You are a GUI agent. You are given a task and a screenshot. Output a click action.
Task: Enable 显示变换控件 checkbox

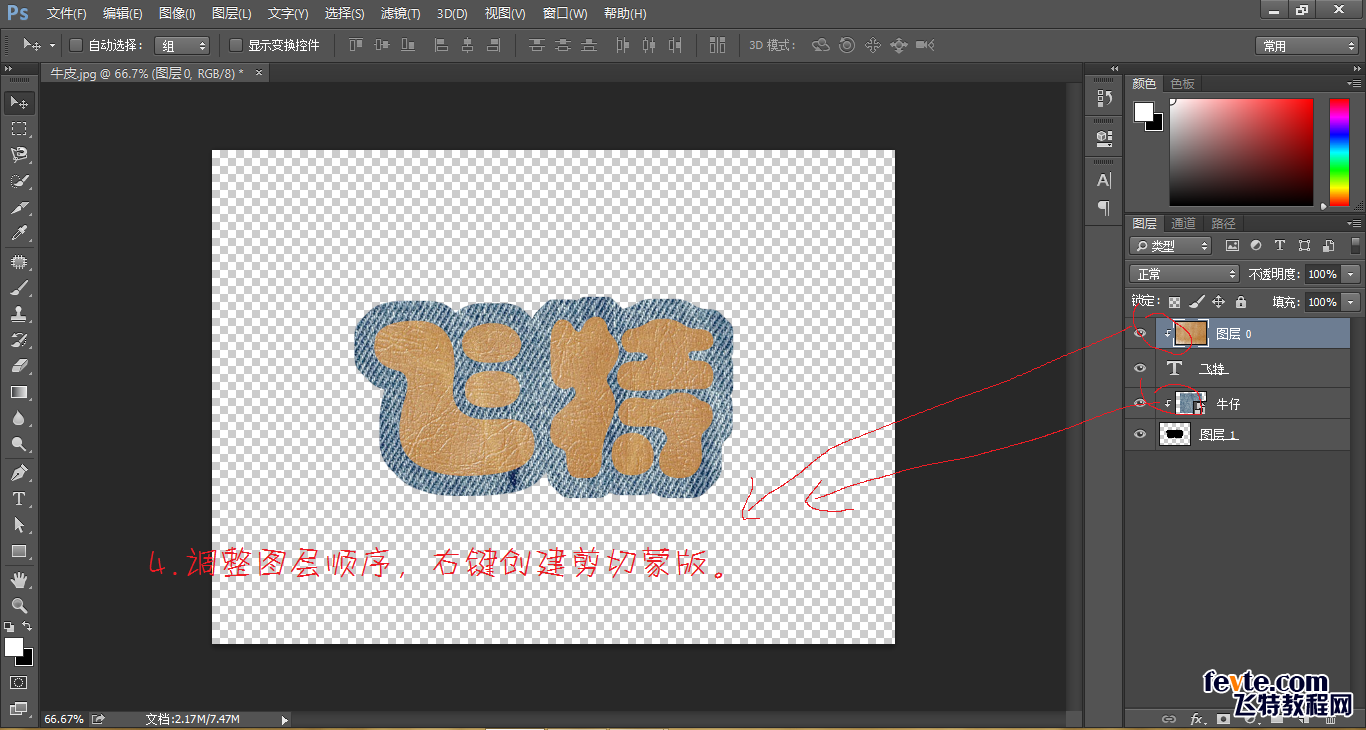(236, 45)
